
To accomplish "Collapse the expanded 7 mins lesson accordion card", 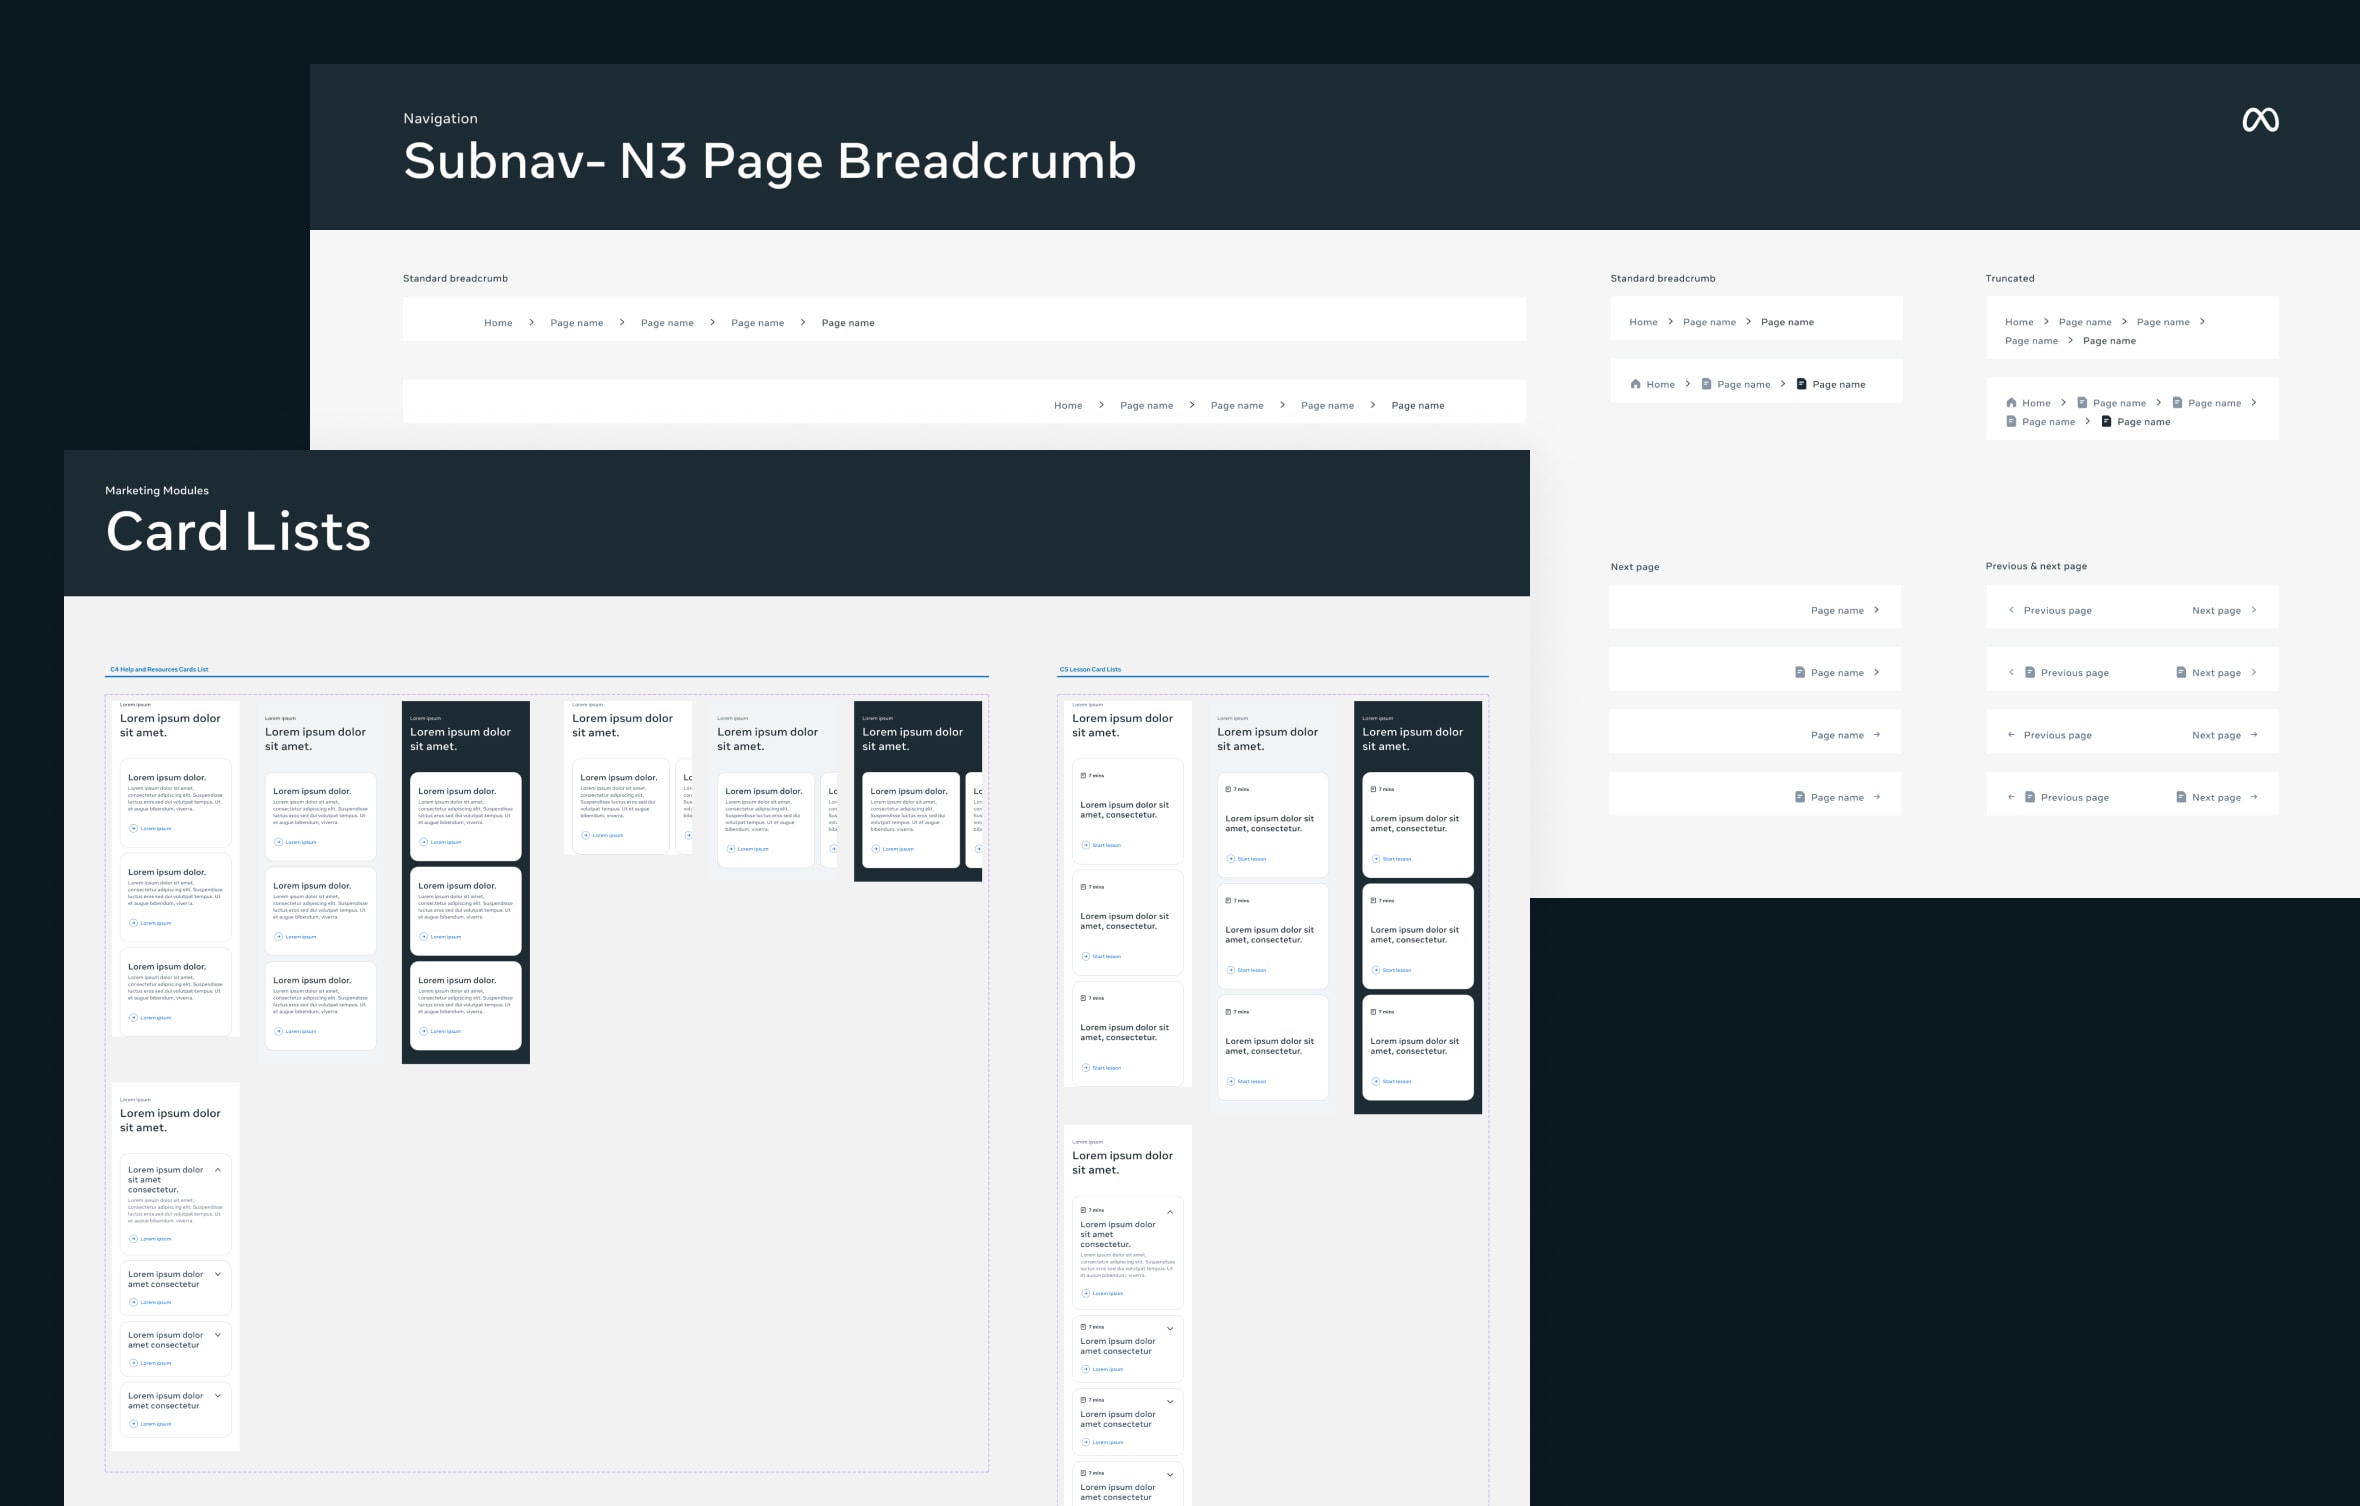I will point(1170,1212).
